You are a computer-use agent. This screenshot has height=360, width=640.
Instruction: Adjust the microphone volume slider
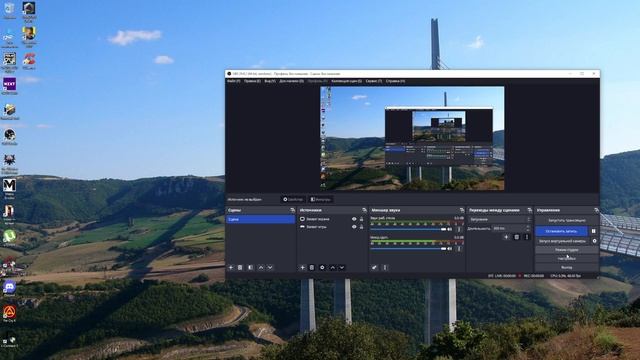coord(408,249)
